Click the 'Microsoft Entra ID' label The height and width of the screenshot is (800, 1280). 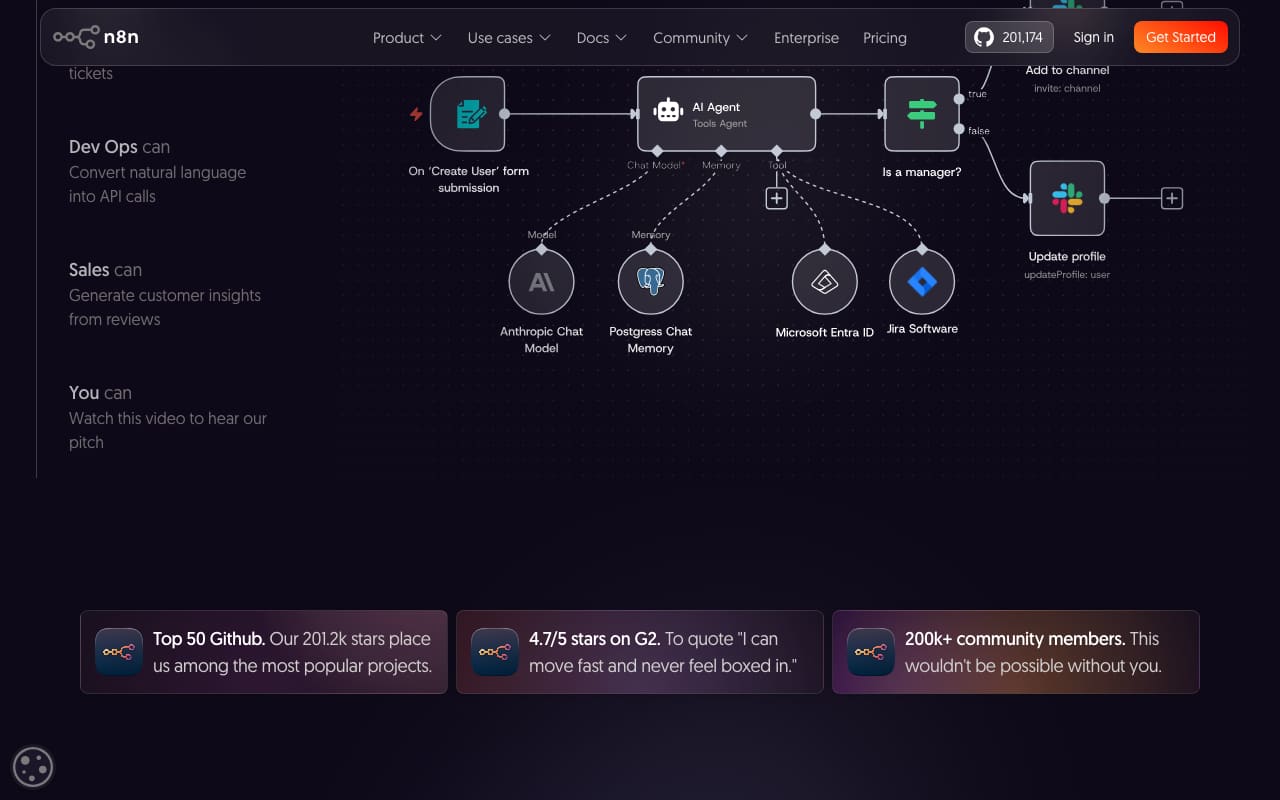click(825, 332)
